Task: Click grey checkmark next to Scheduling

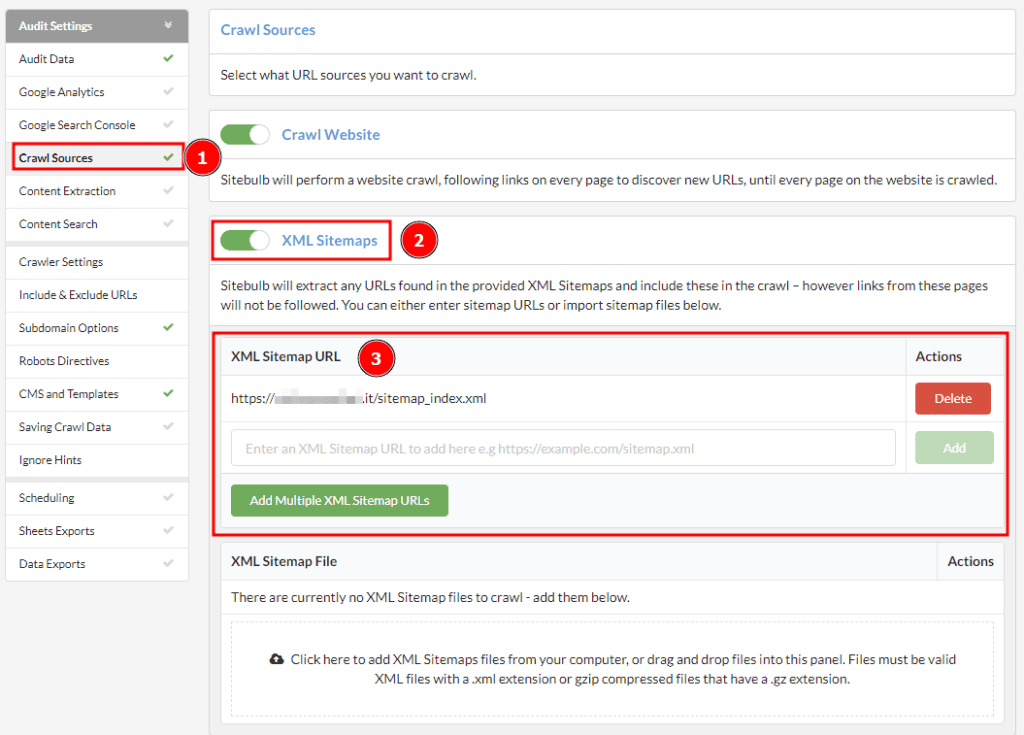Action: pos(168,497)
